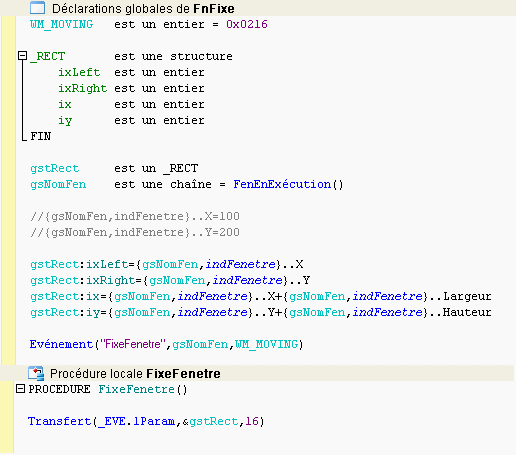Click the commented line ending Y=200
The height and width of the screenshot is (455, 516).
(135, 232)
